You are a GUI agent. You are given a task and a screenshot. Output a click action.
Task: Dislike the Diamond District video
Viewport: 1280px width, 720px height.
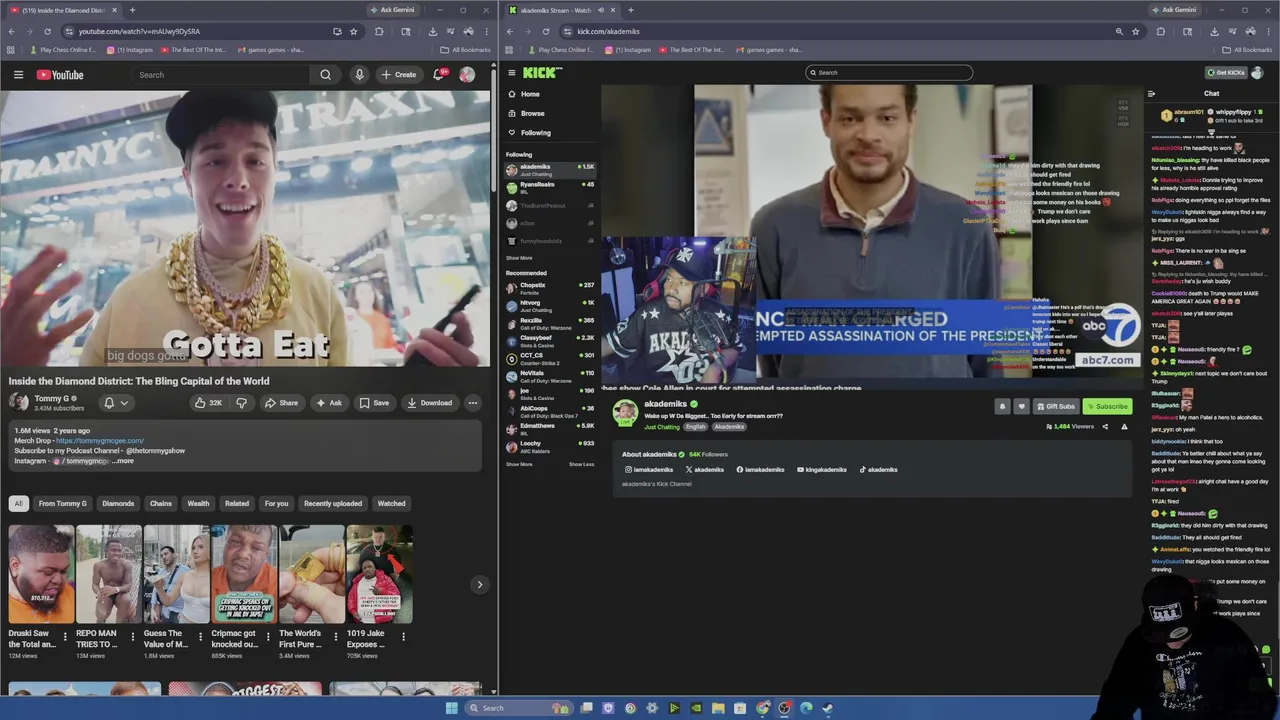(x=241, y=403)
